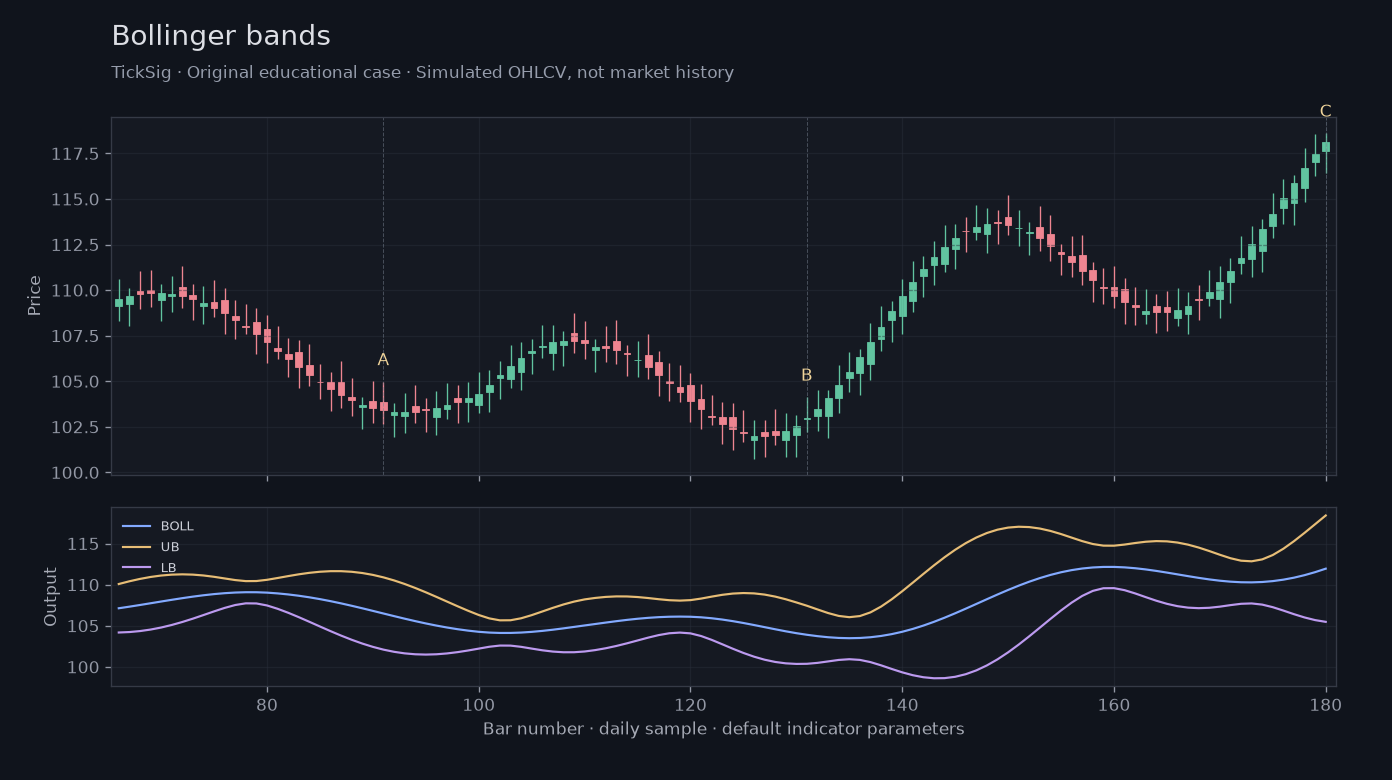Click price axis tick 107.5
This screenshot has width=1392, height=780.
[x=75, y=336]
